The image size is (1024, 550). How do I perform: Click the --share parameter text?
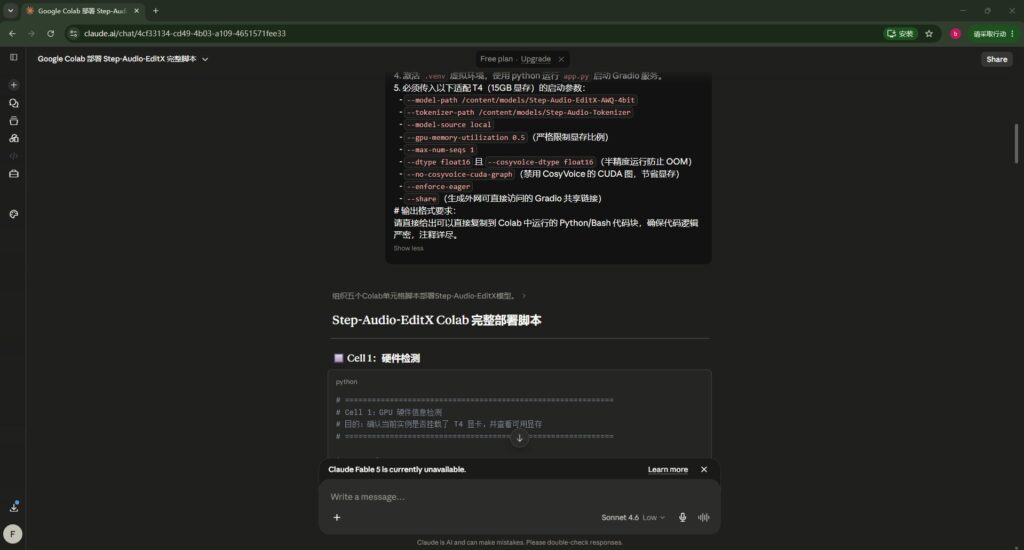click(x=421, y=199)
